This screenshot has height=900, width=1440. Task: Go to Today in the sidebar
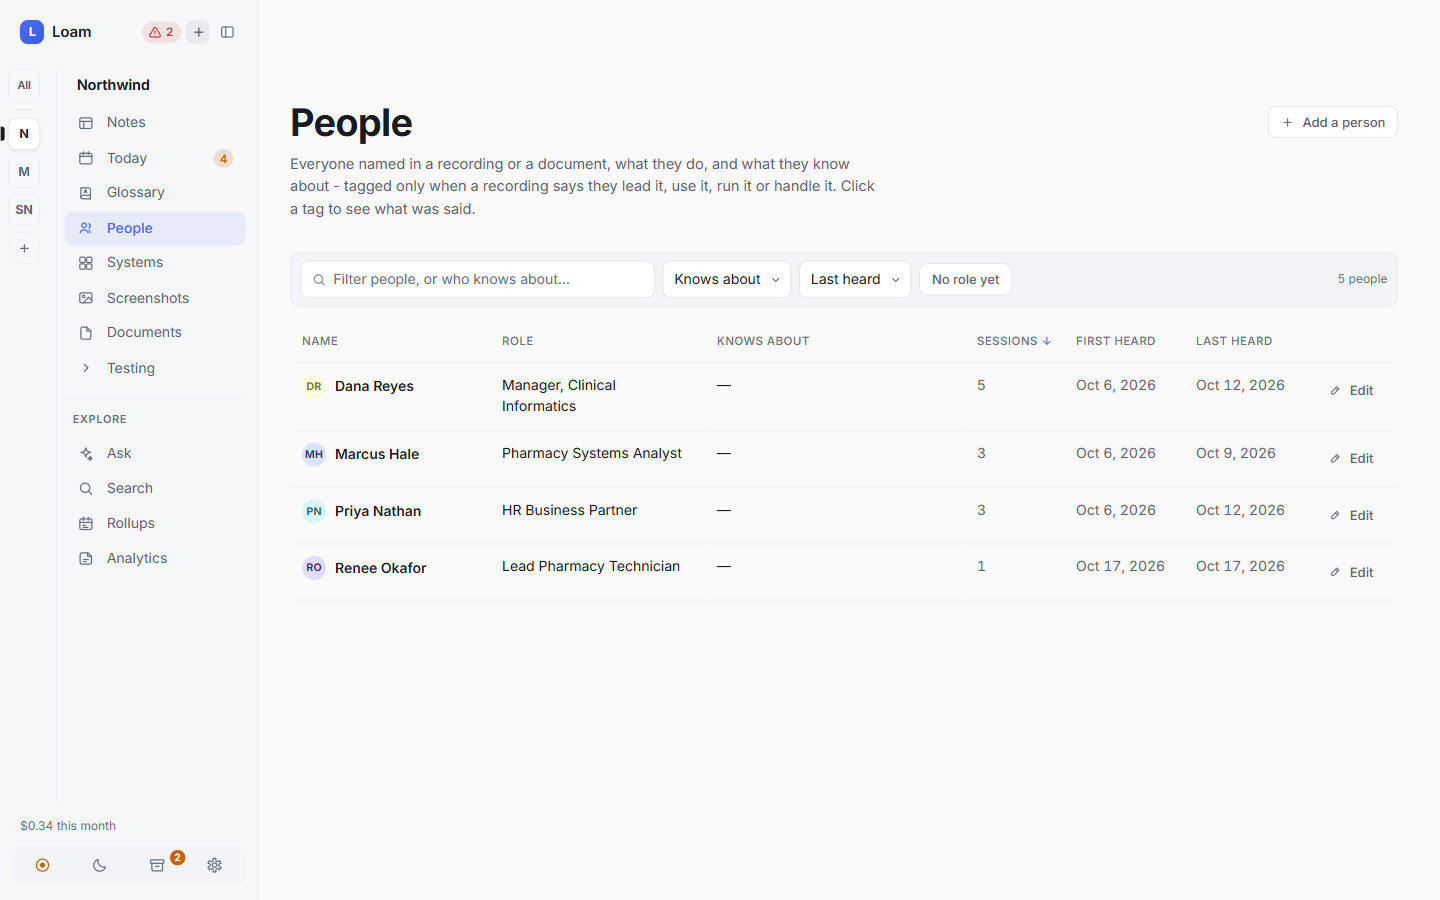tap(155, 158)
